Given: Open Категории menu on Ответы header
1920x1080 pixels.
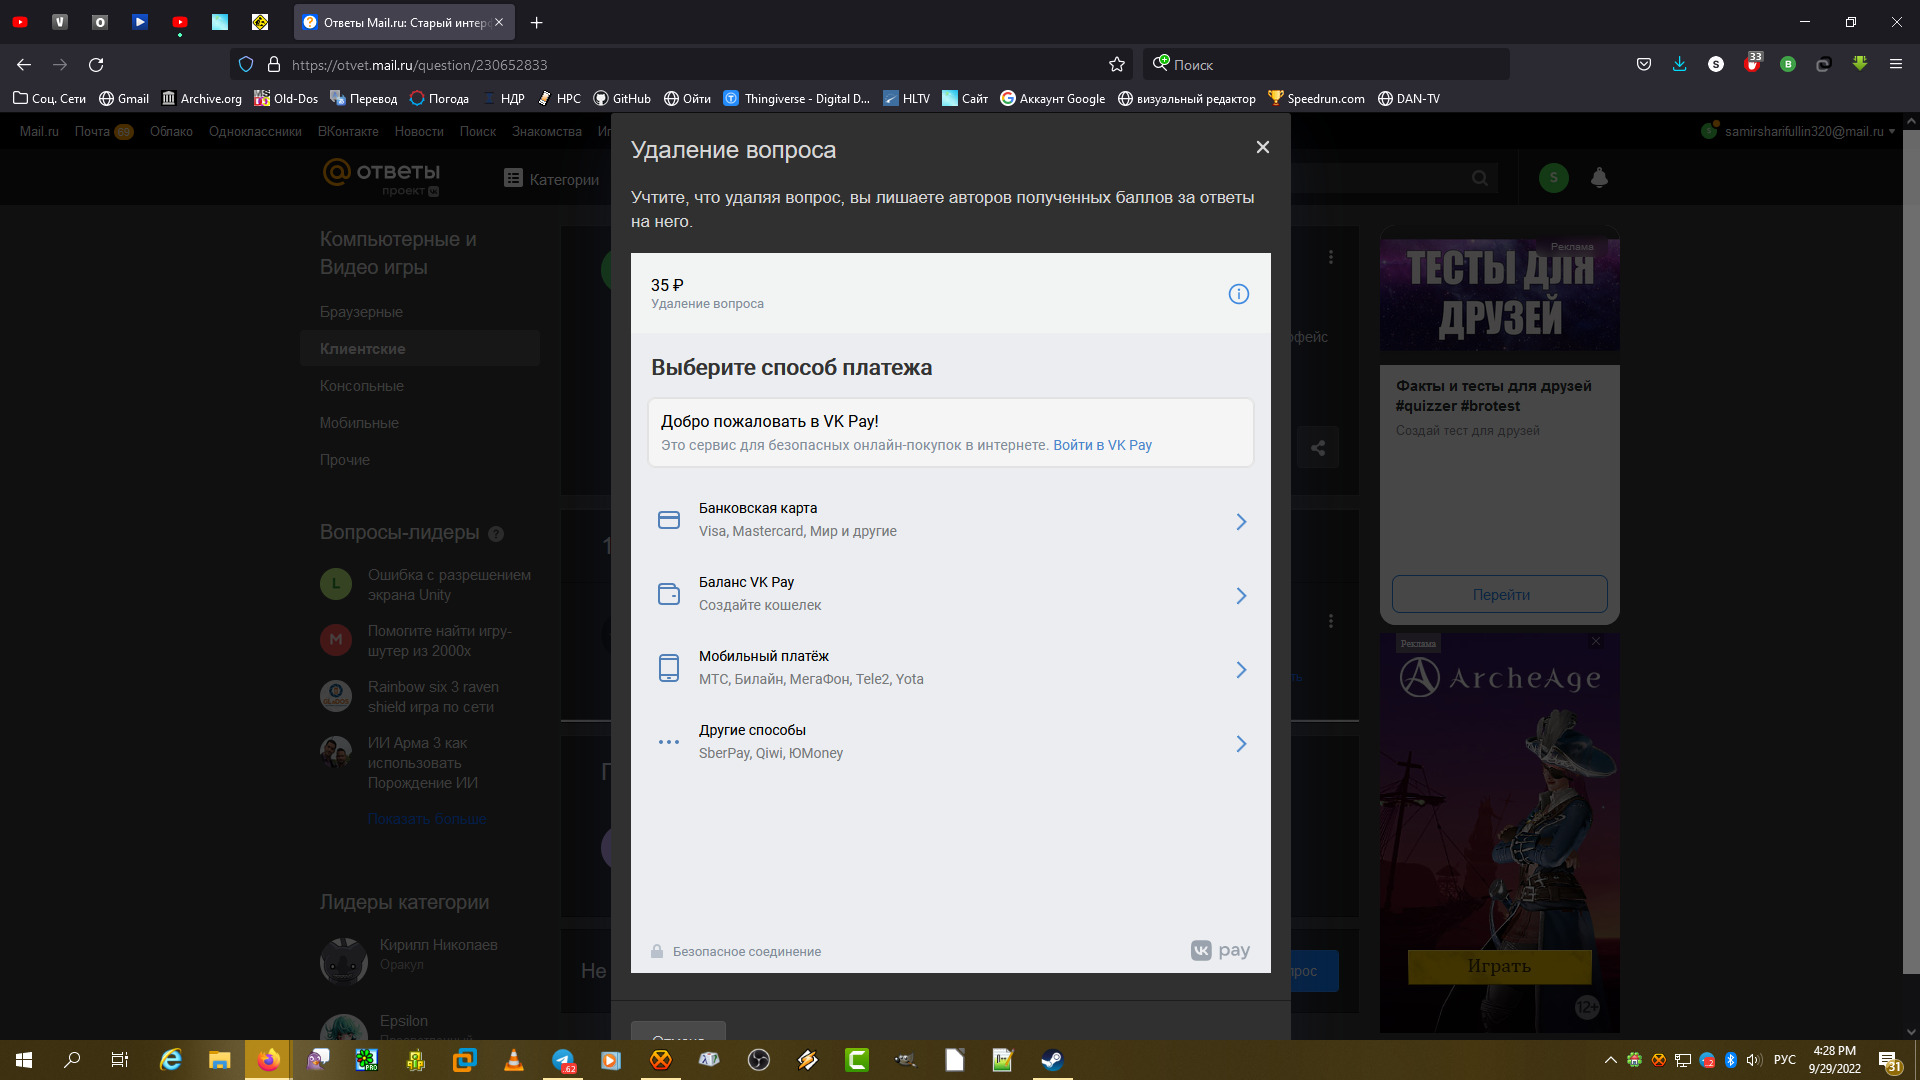Looking at the screenshot, I should tap(552, 179).
